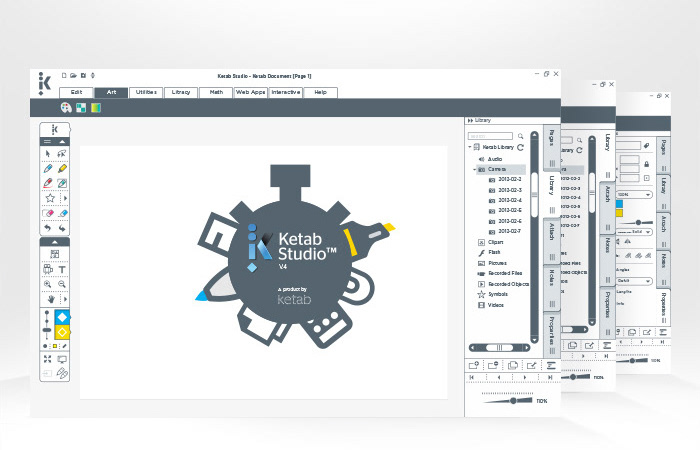Select the blue eraser tool
Image resolution: width=700 pixels, height=450 pixels.
pyautogui.click(x=62, y=213)
